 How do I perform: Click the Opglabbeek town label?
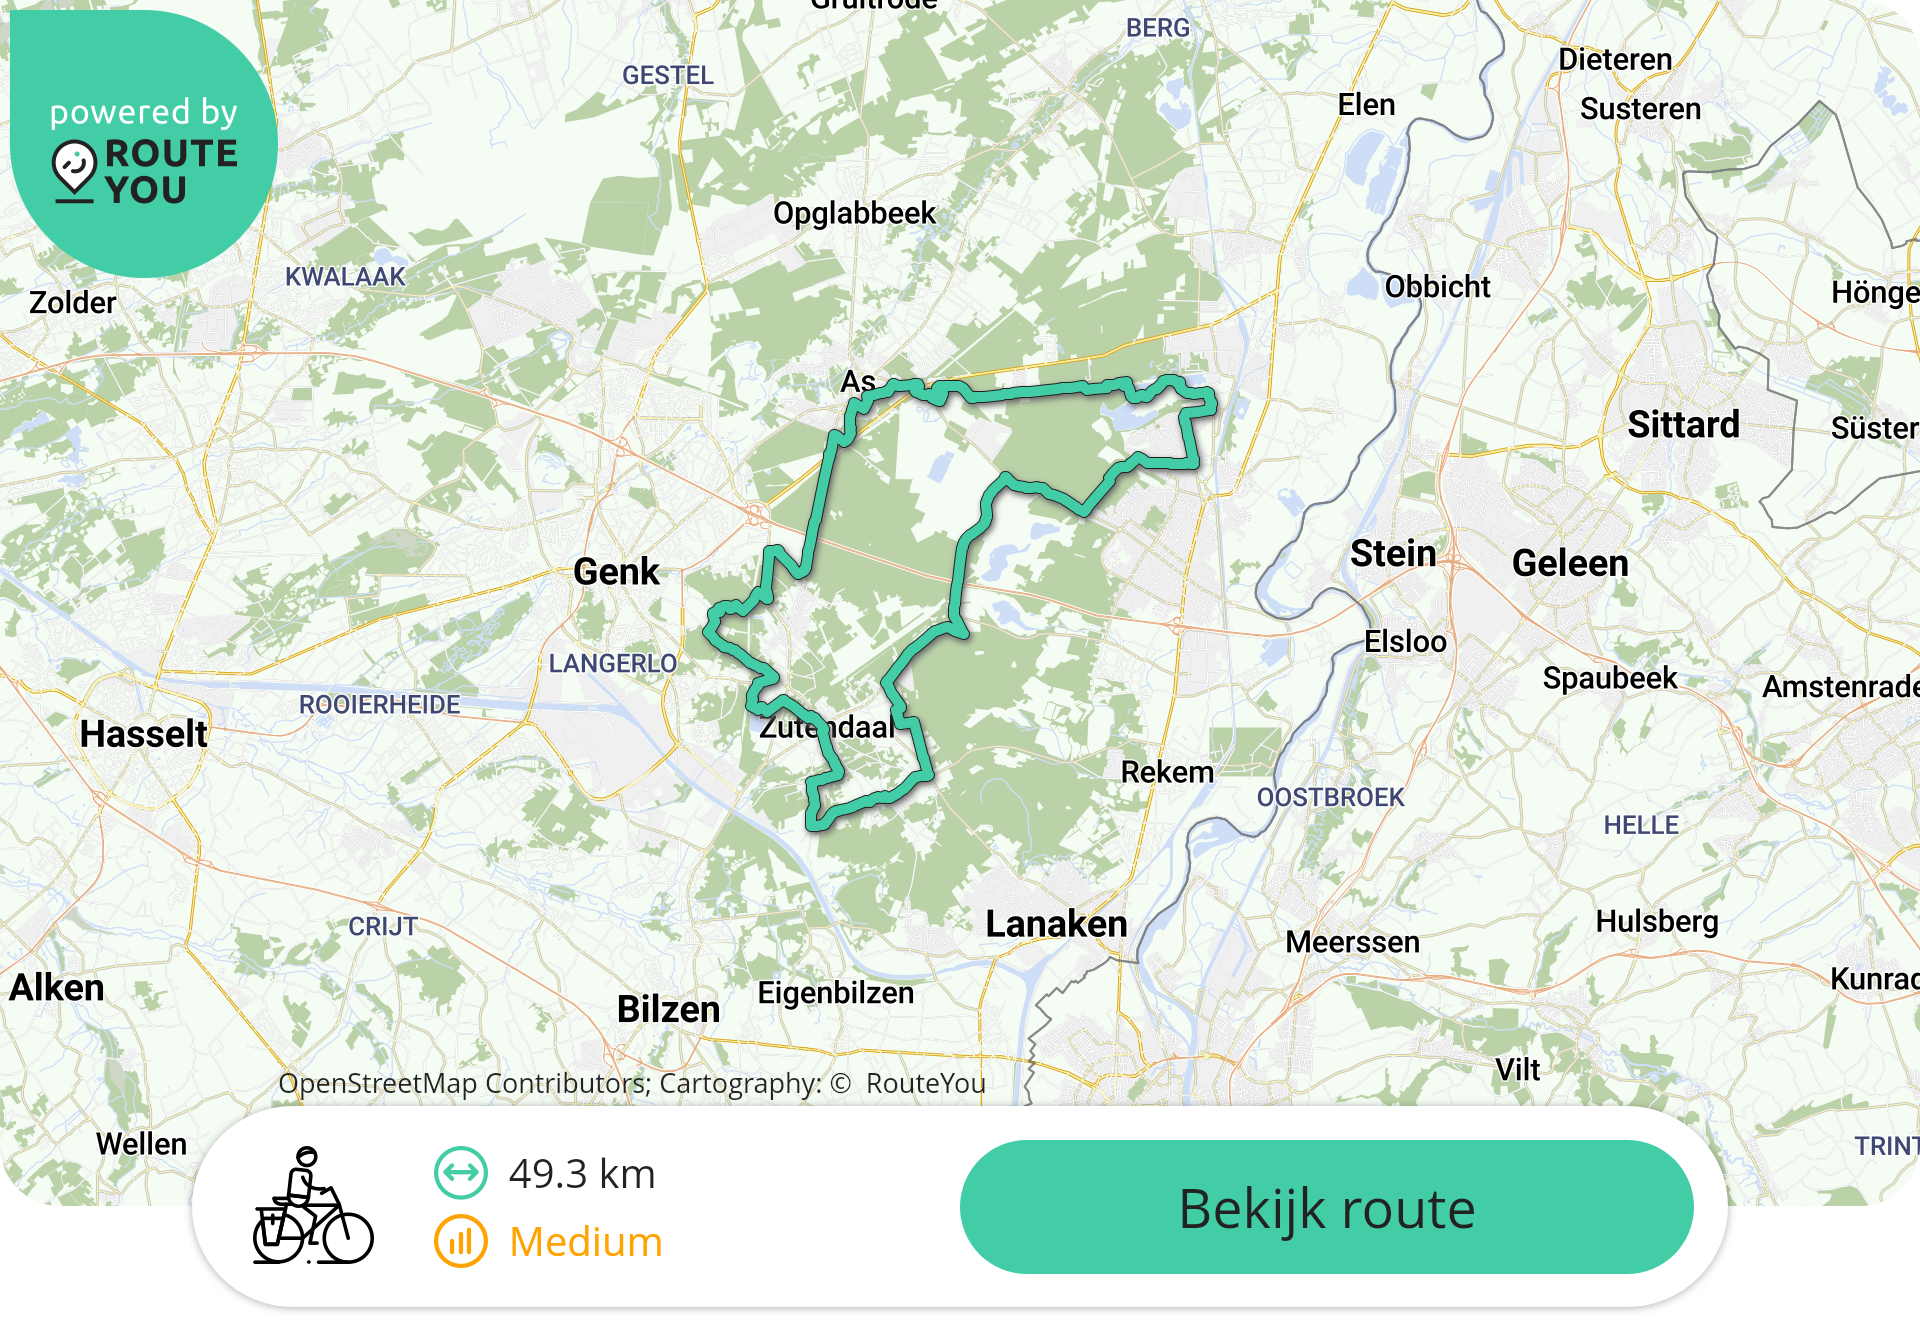(x=854, y=213)
